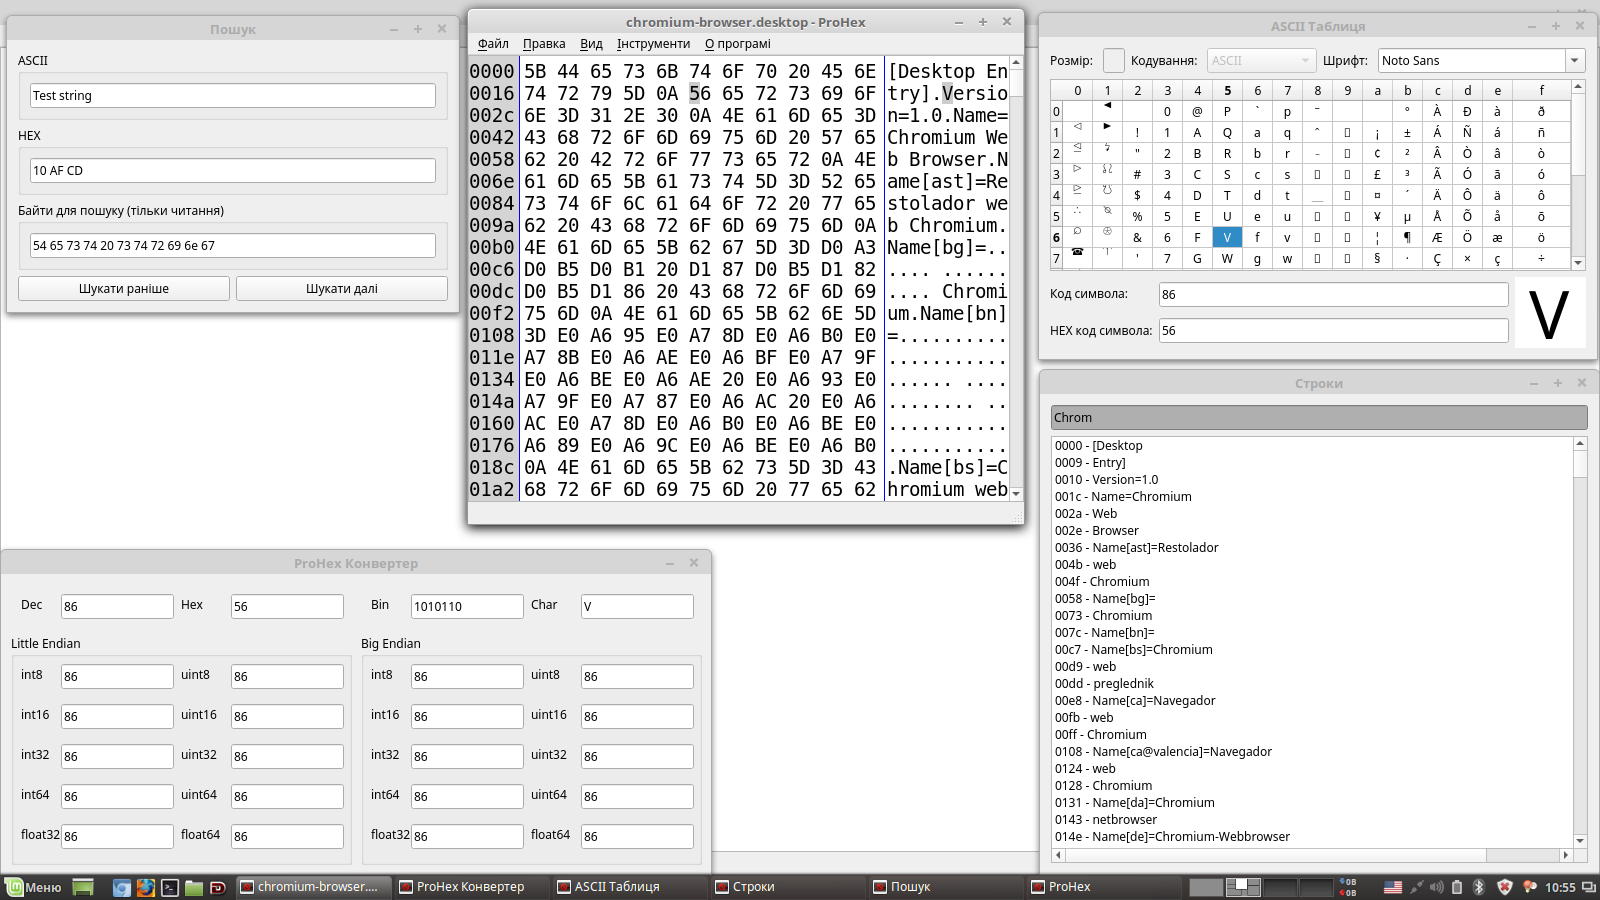Open the Файл menu in ProHex

coord(493,44)
